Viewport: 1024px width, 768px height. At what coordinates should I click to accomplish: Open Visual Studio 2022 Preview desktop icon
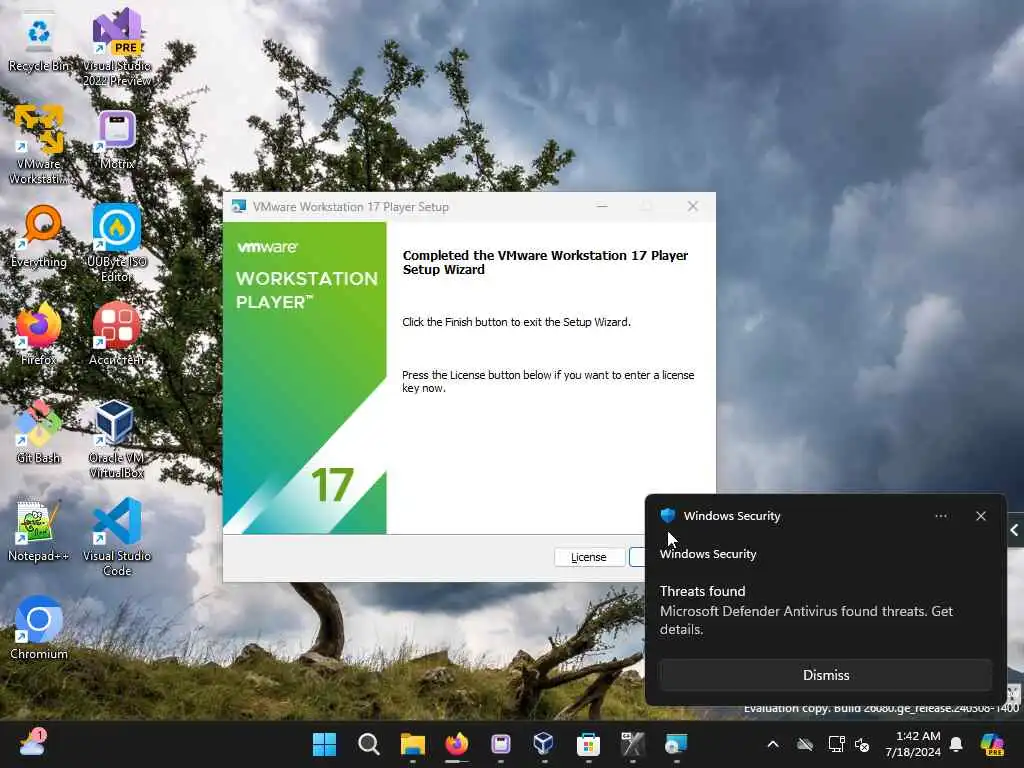coord(117,47)
